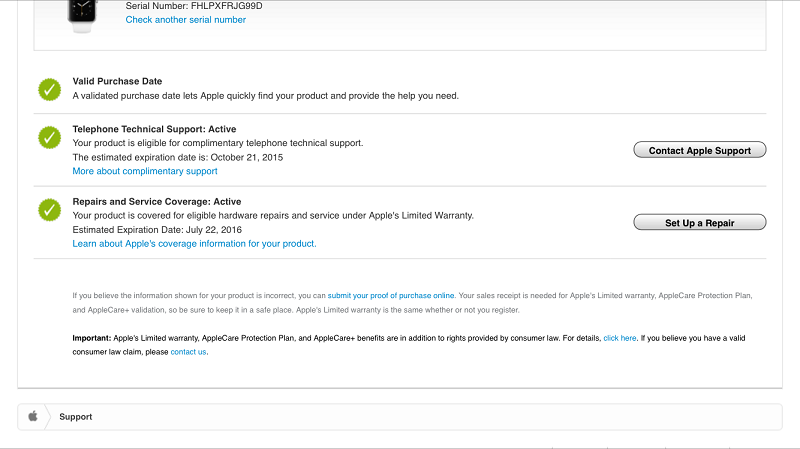Click green checkmark beside Valid Purchase Date
The height and width of the screenshot is (449, 800).
[x=50, y=90]
